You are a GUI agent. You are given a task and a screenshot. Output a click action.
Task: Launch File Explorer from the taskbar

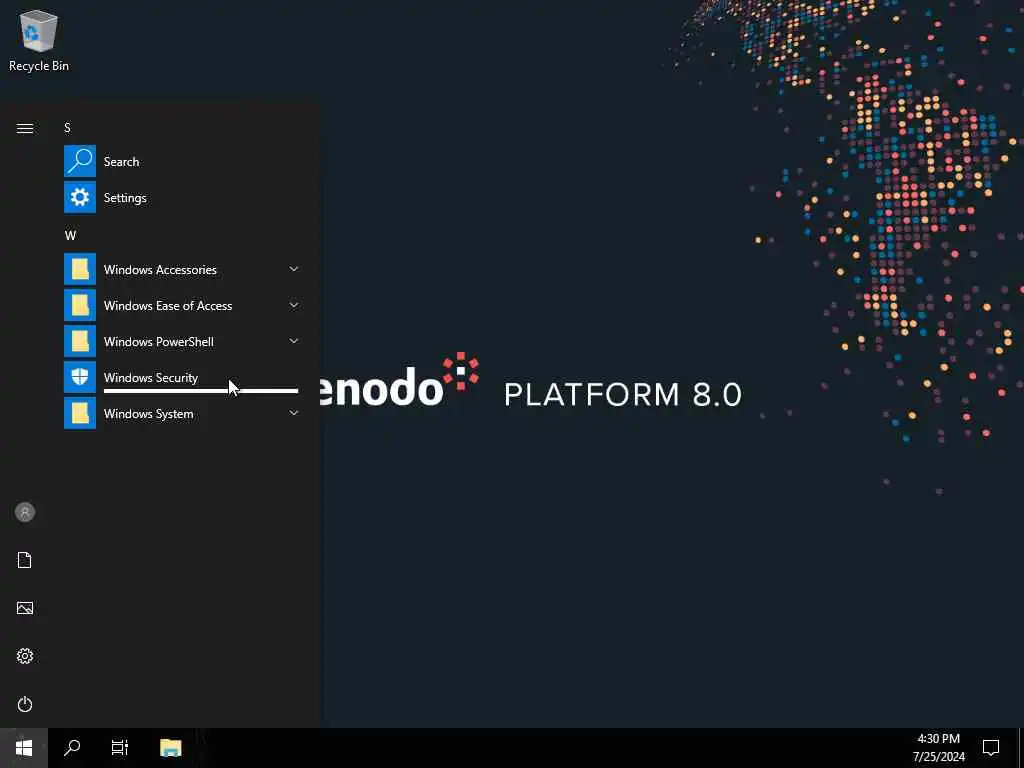170,748
